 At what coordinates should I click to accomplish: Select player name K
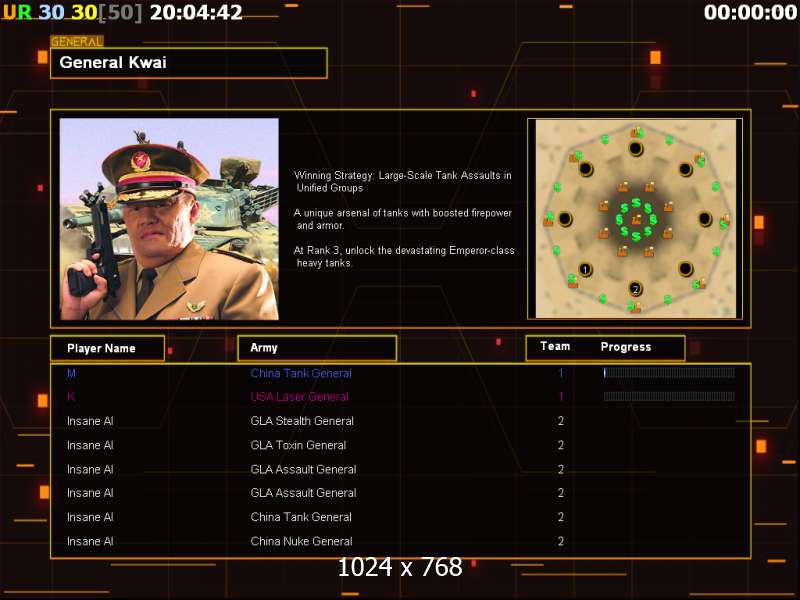click(x=71, y=397)
